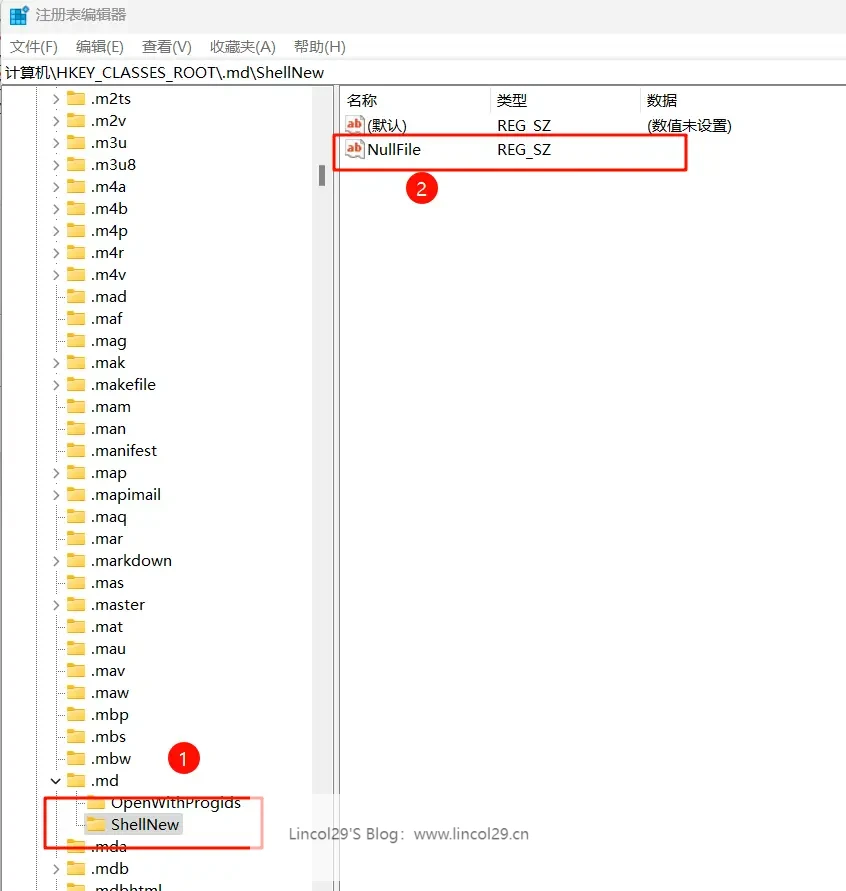Click the .manifest key folder icon
846x891 pixels.
(76, 451)
